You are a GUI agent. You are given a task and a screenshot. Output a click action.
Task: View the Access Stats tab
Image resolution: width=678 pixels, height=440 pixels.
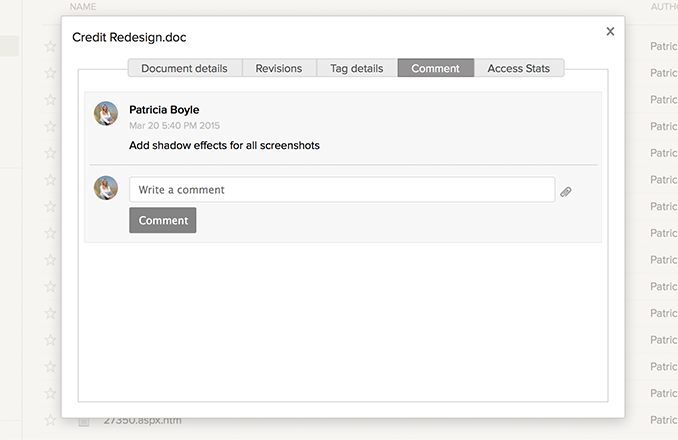tap(519, 68)
